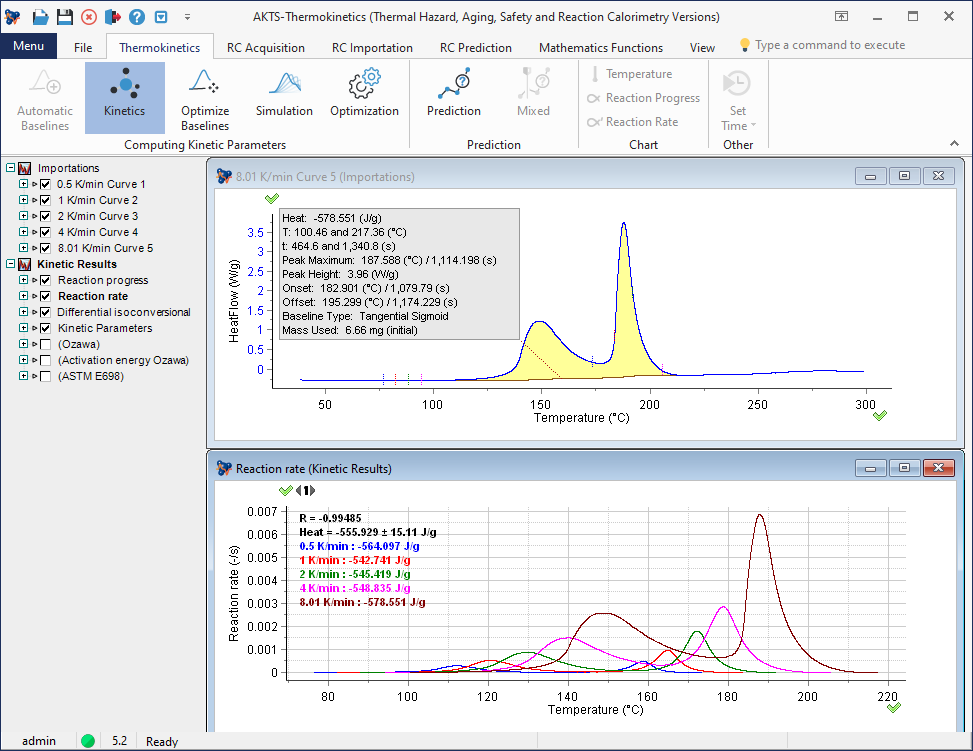Viewport: 973px width, 751px height.
Task: Collapse the ribbon with the chevron arrow
Action: click(953, 143)
